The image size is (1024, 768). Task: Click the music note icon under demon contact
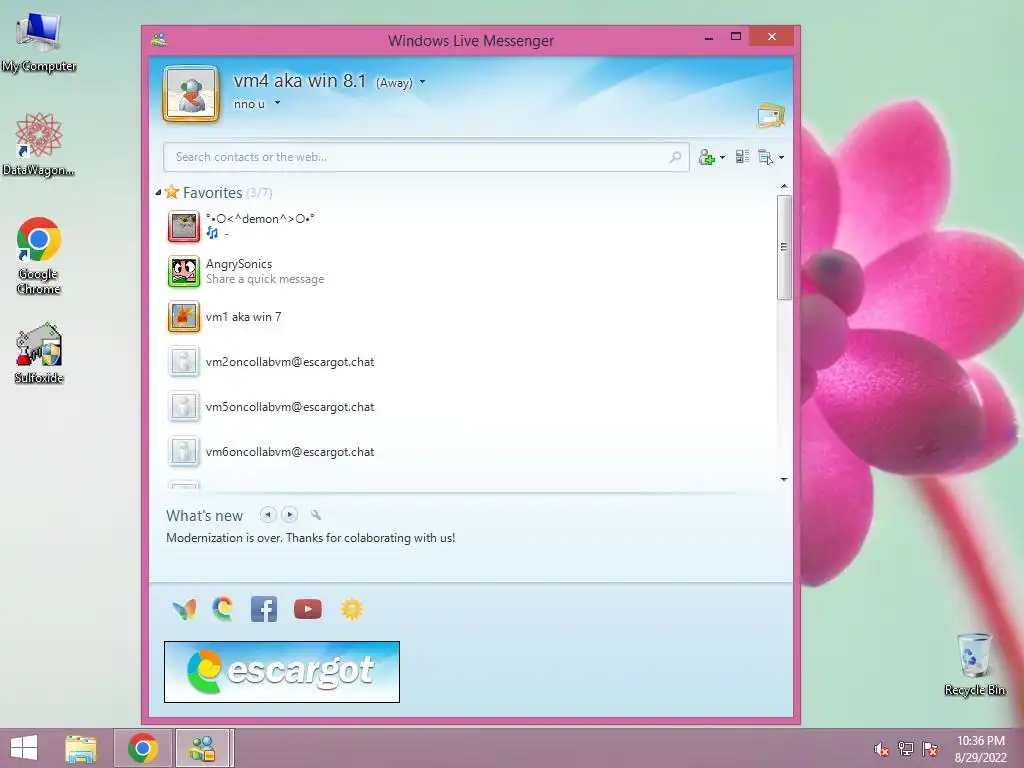click(212, 232)
